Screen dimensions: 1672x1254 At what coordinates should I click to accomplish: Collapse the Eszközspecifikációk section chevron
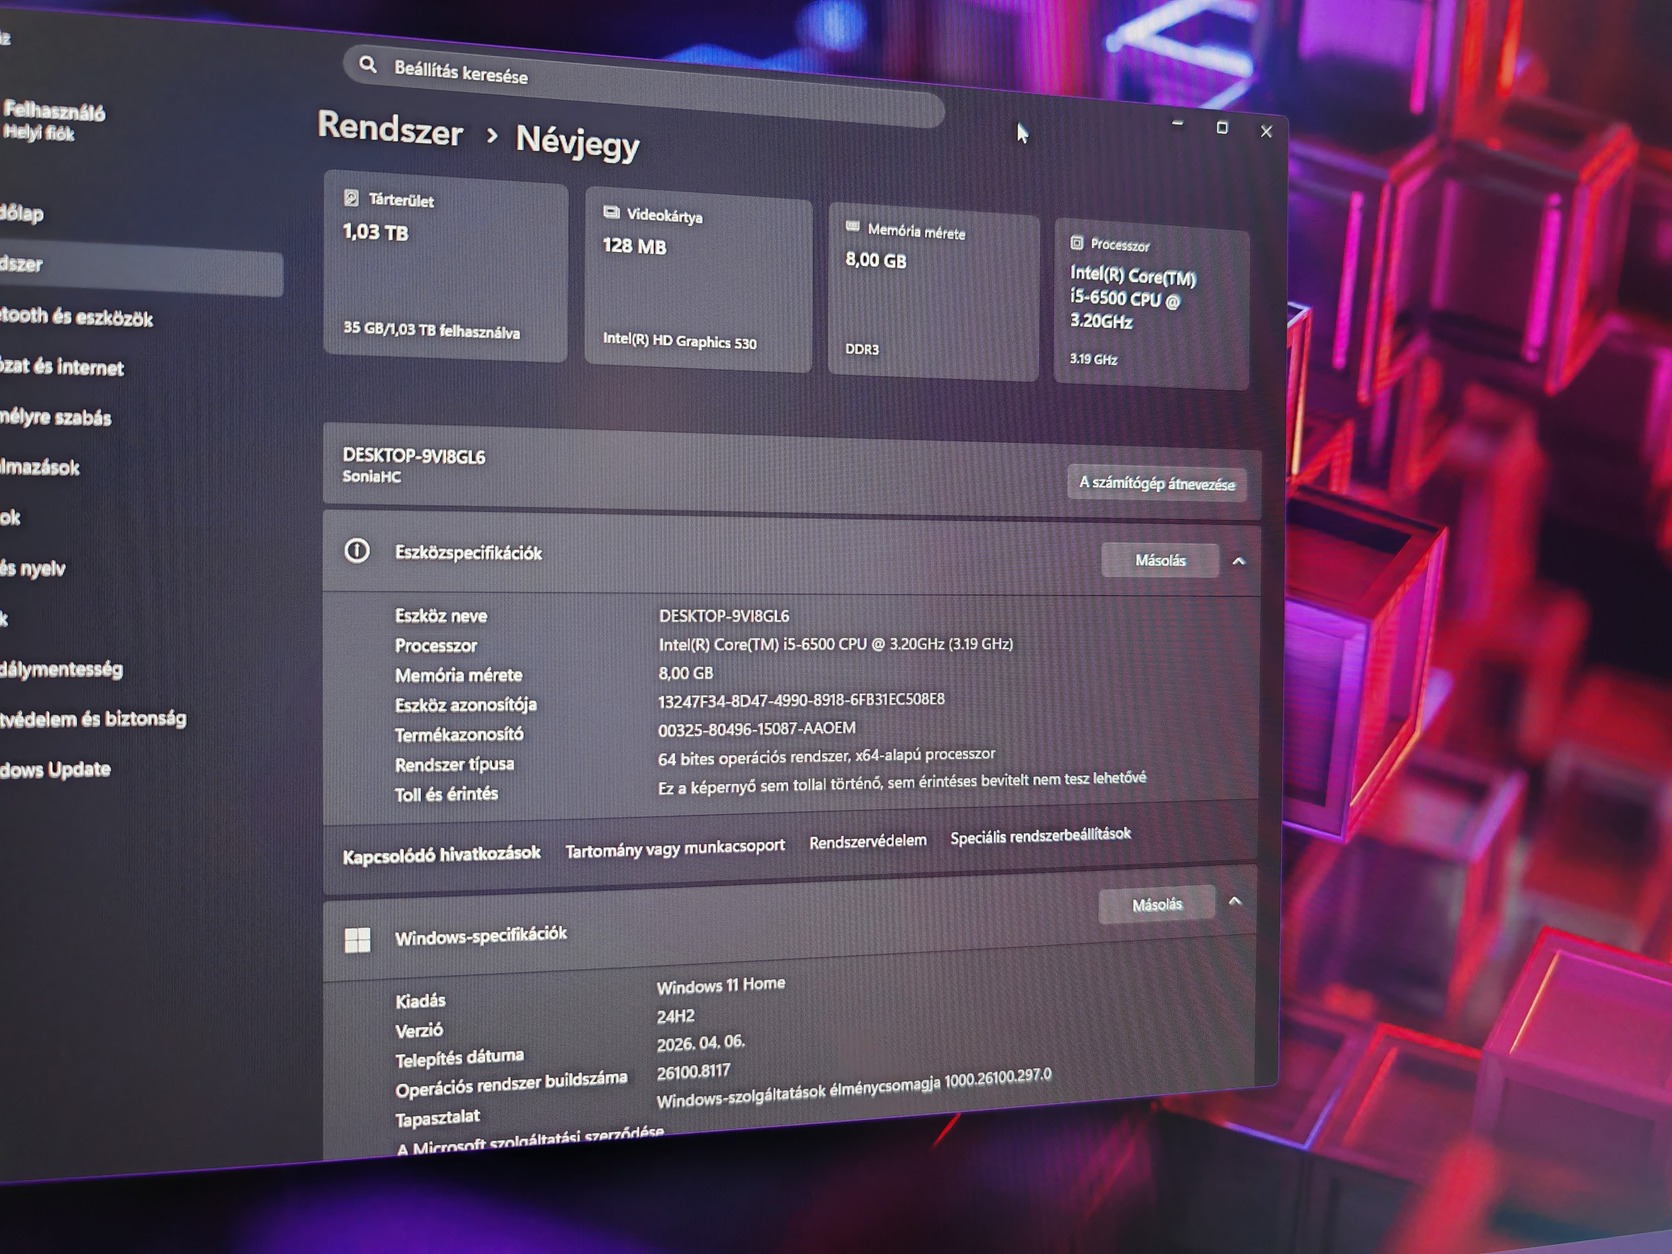point(1239,561)
